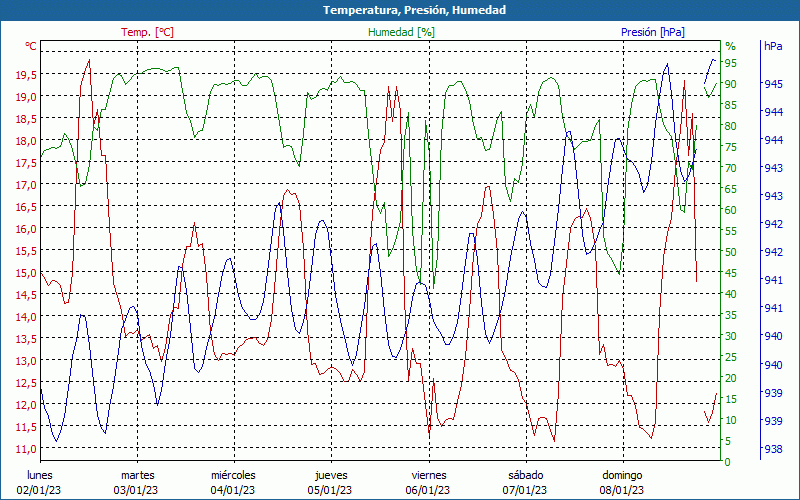Click the miércoles day label
This screenshot has height=500, width=800.
pos(233,475)
